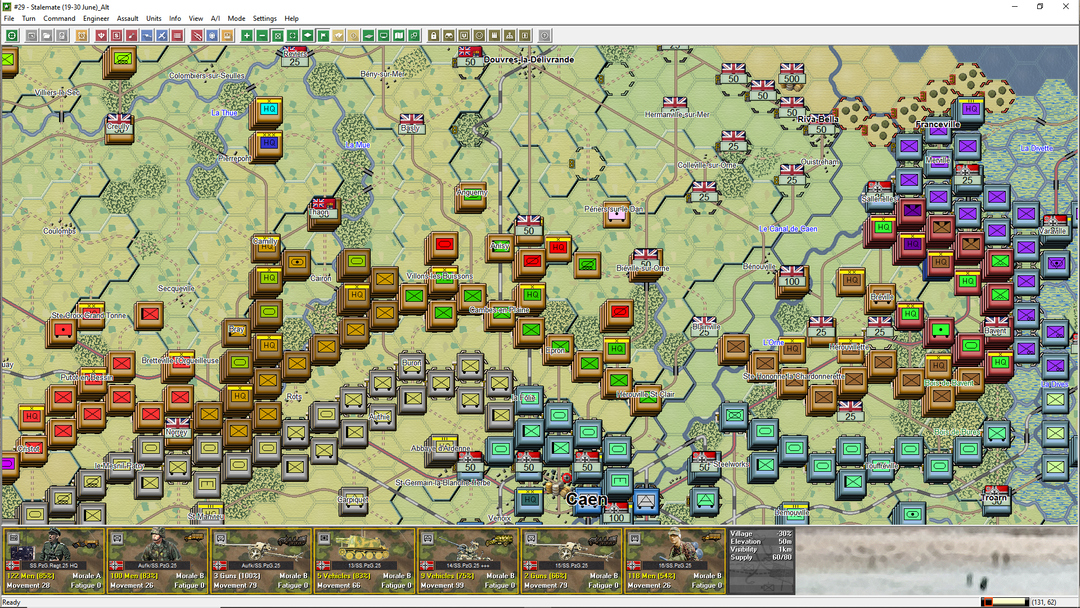1080x608 pixels.
Task: Click the green diamond toolbar icon
Action: (x=308, y=35)
